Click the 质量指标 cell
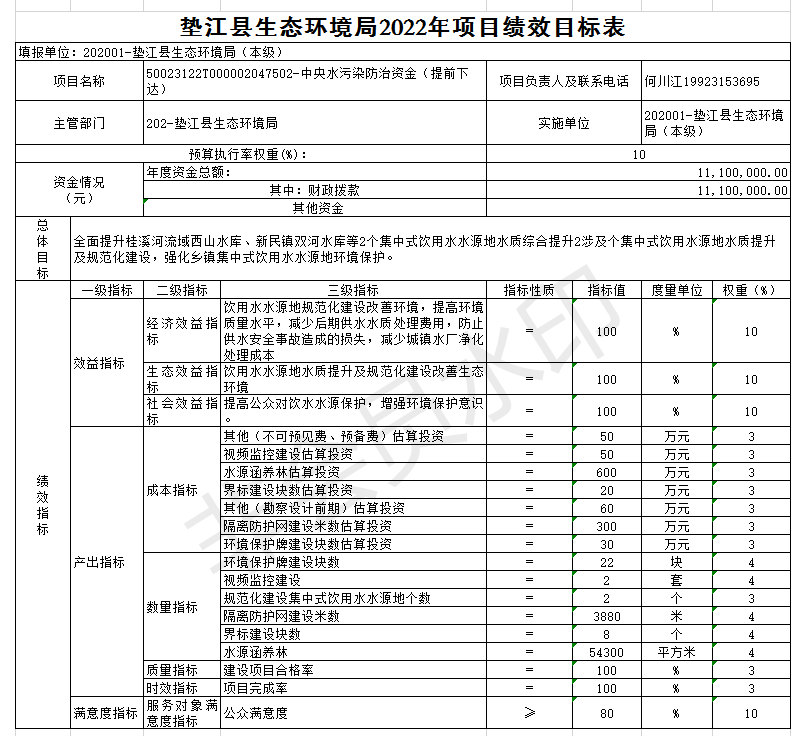 pos(182,670)
